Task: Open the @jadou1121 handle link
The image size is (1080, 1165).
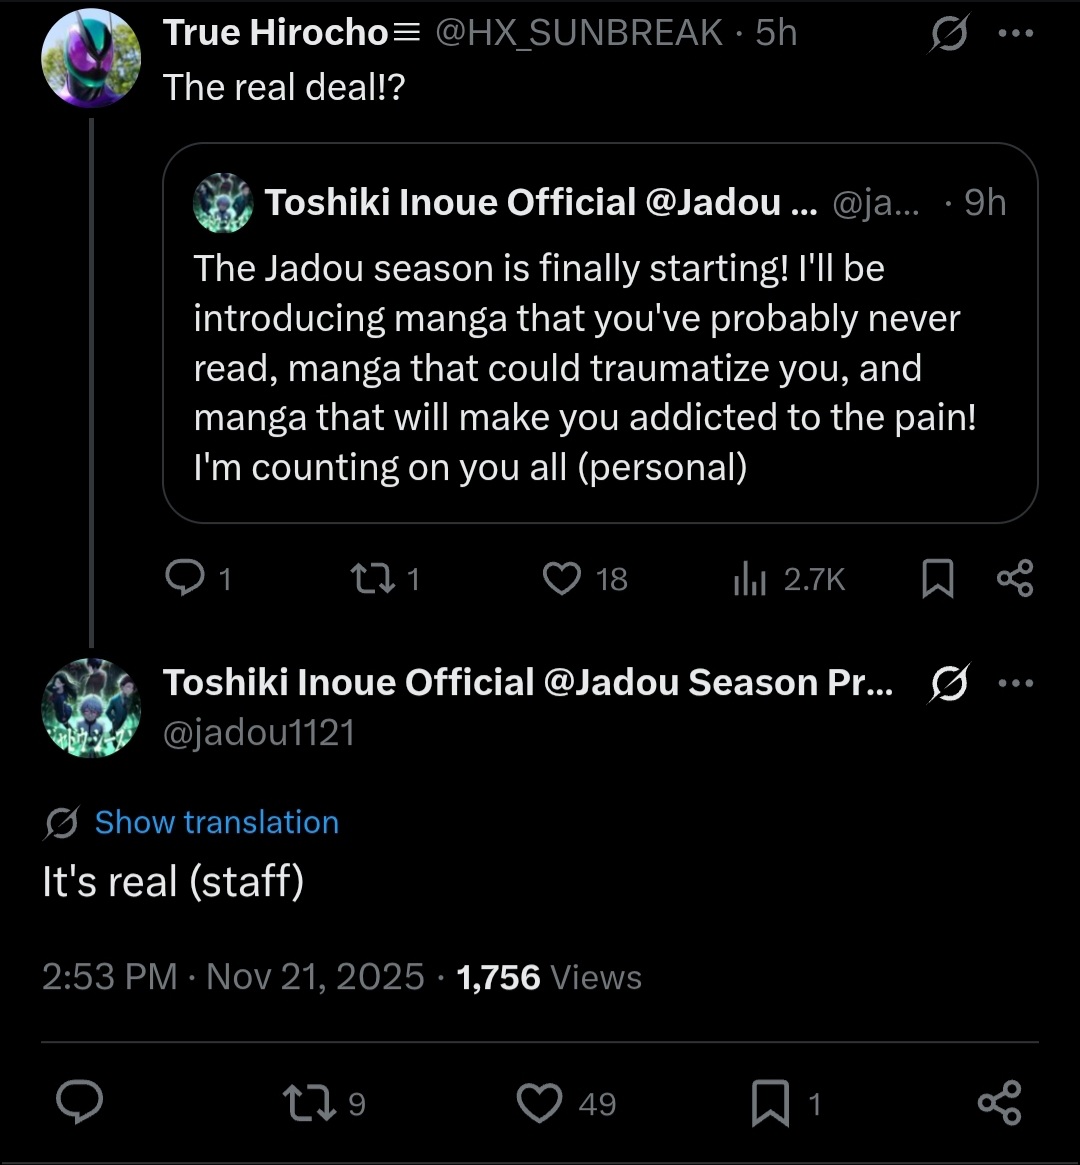Action: click(259, 733)
